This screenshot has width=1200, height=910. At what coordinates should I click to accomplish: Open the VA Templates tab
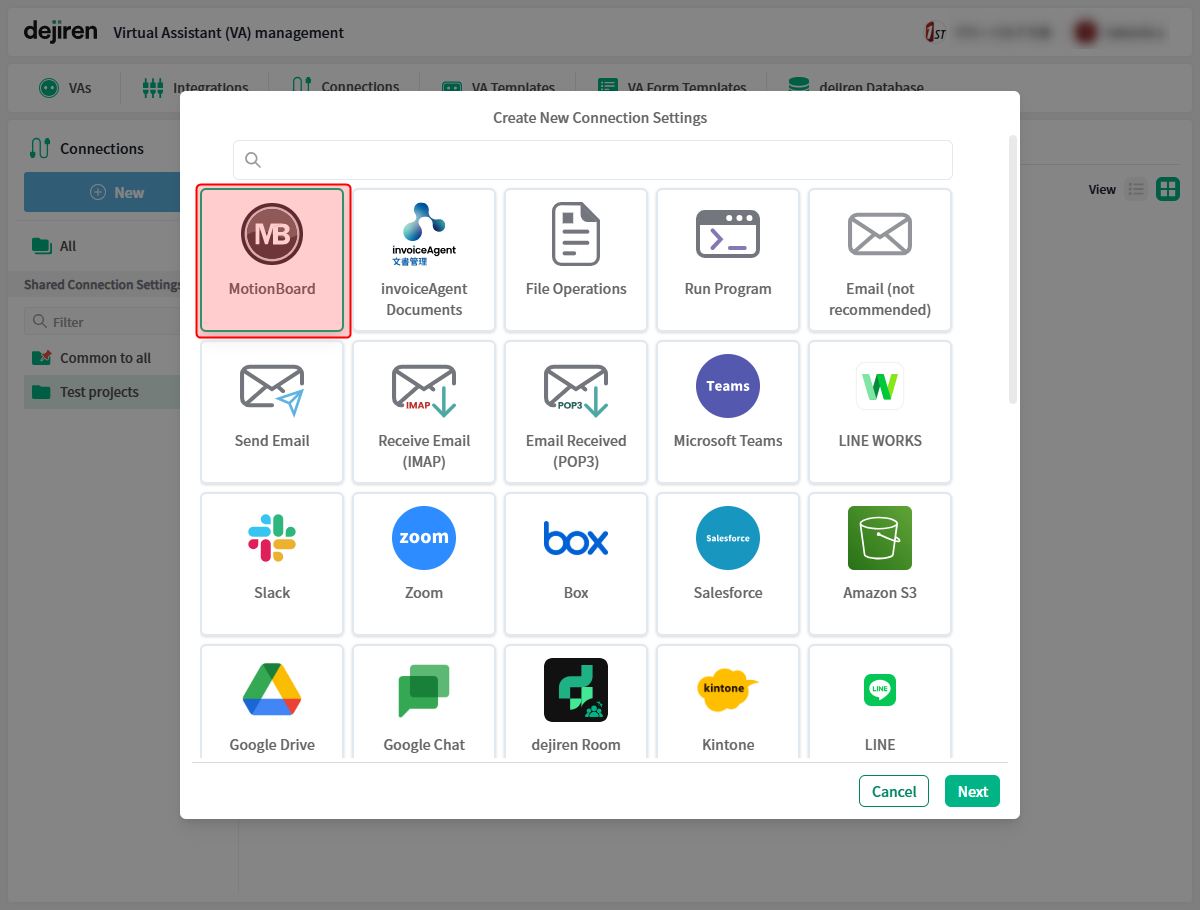499,88
